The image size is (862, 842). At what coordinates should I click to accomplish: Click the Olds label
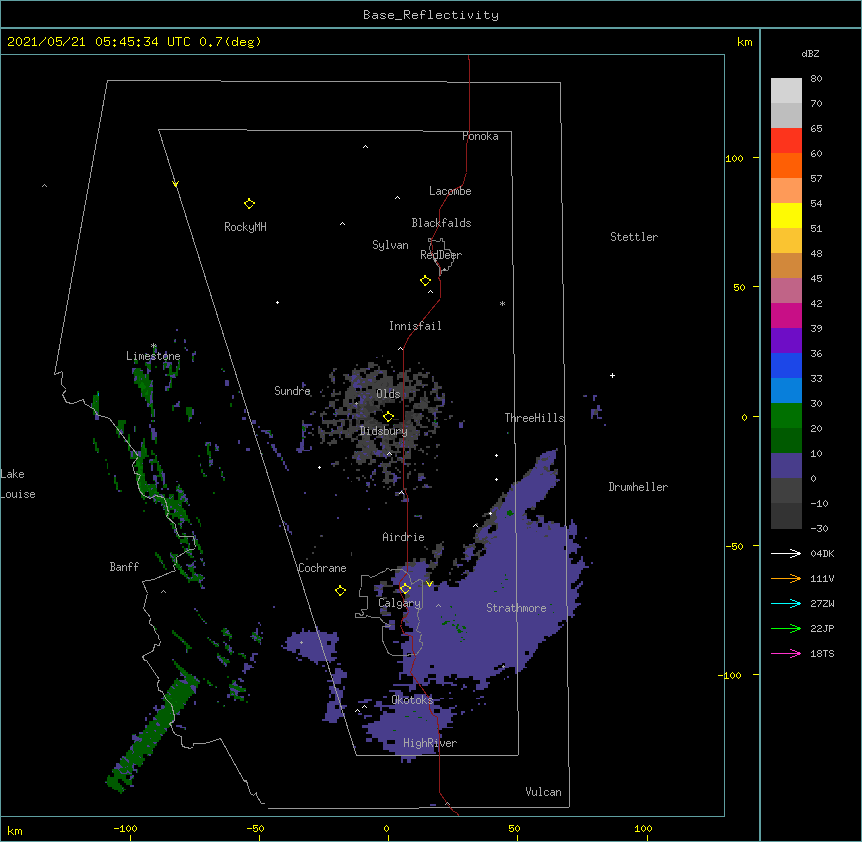[388, 394]
